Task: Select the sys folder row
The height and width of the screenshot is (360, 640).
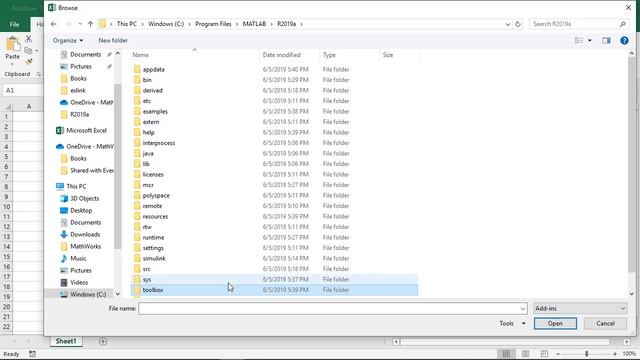Action: [x=274, y=280]
